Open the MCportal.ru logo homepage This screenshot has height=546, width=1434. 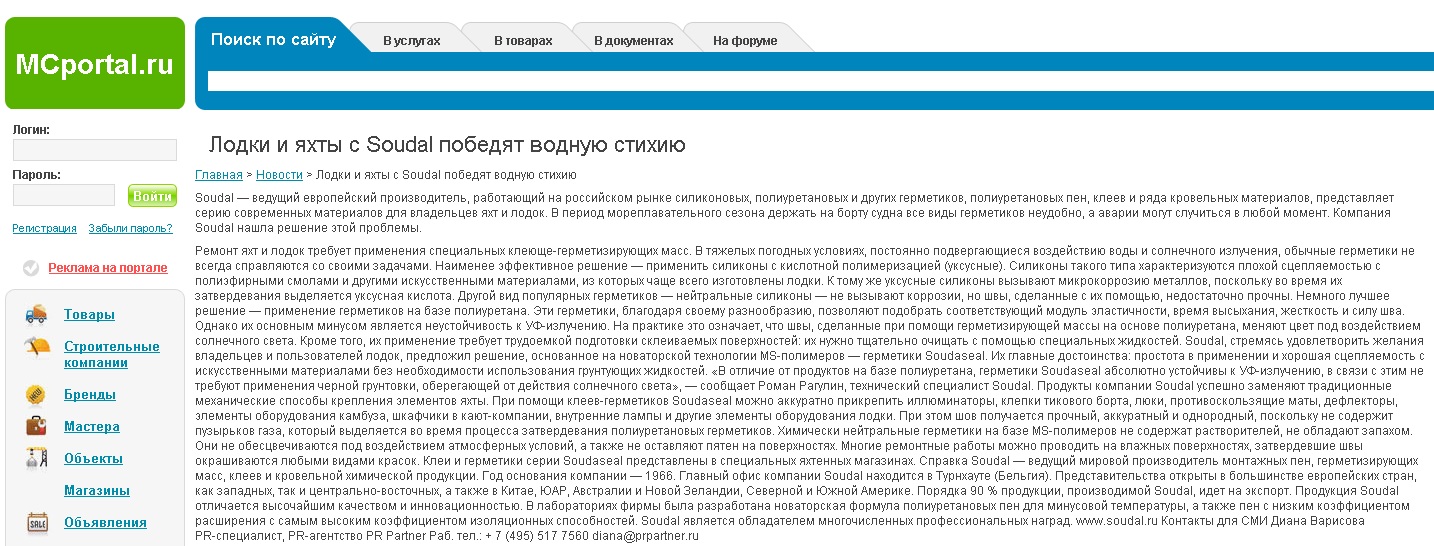(95, 63)
